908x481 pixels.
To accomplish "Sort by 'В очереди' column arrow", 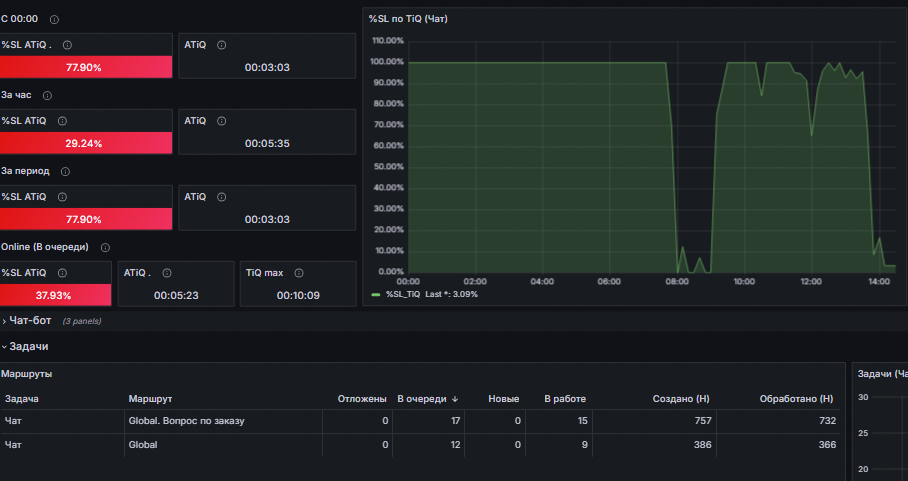I will 455,399.
